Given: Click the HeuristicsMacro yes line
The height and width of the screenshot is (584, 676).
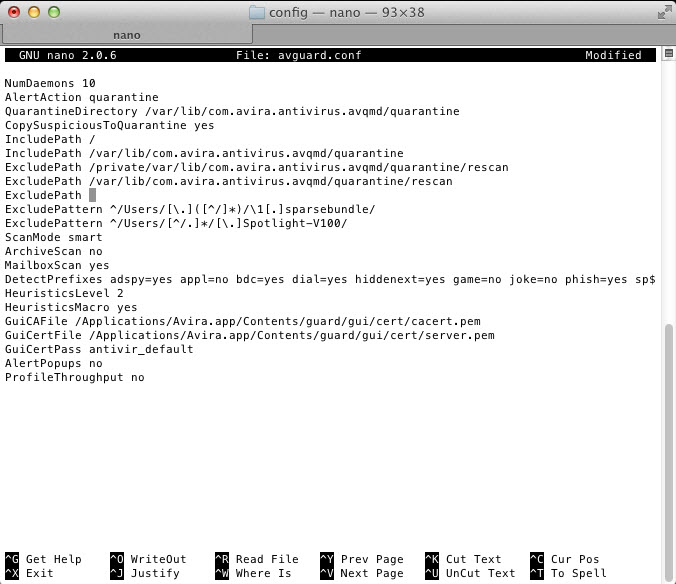Looking at the screenshot, I should [x=71, y=307].
